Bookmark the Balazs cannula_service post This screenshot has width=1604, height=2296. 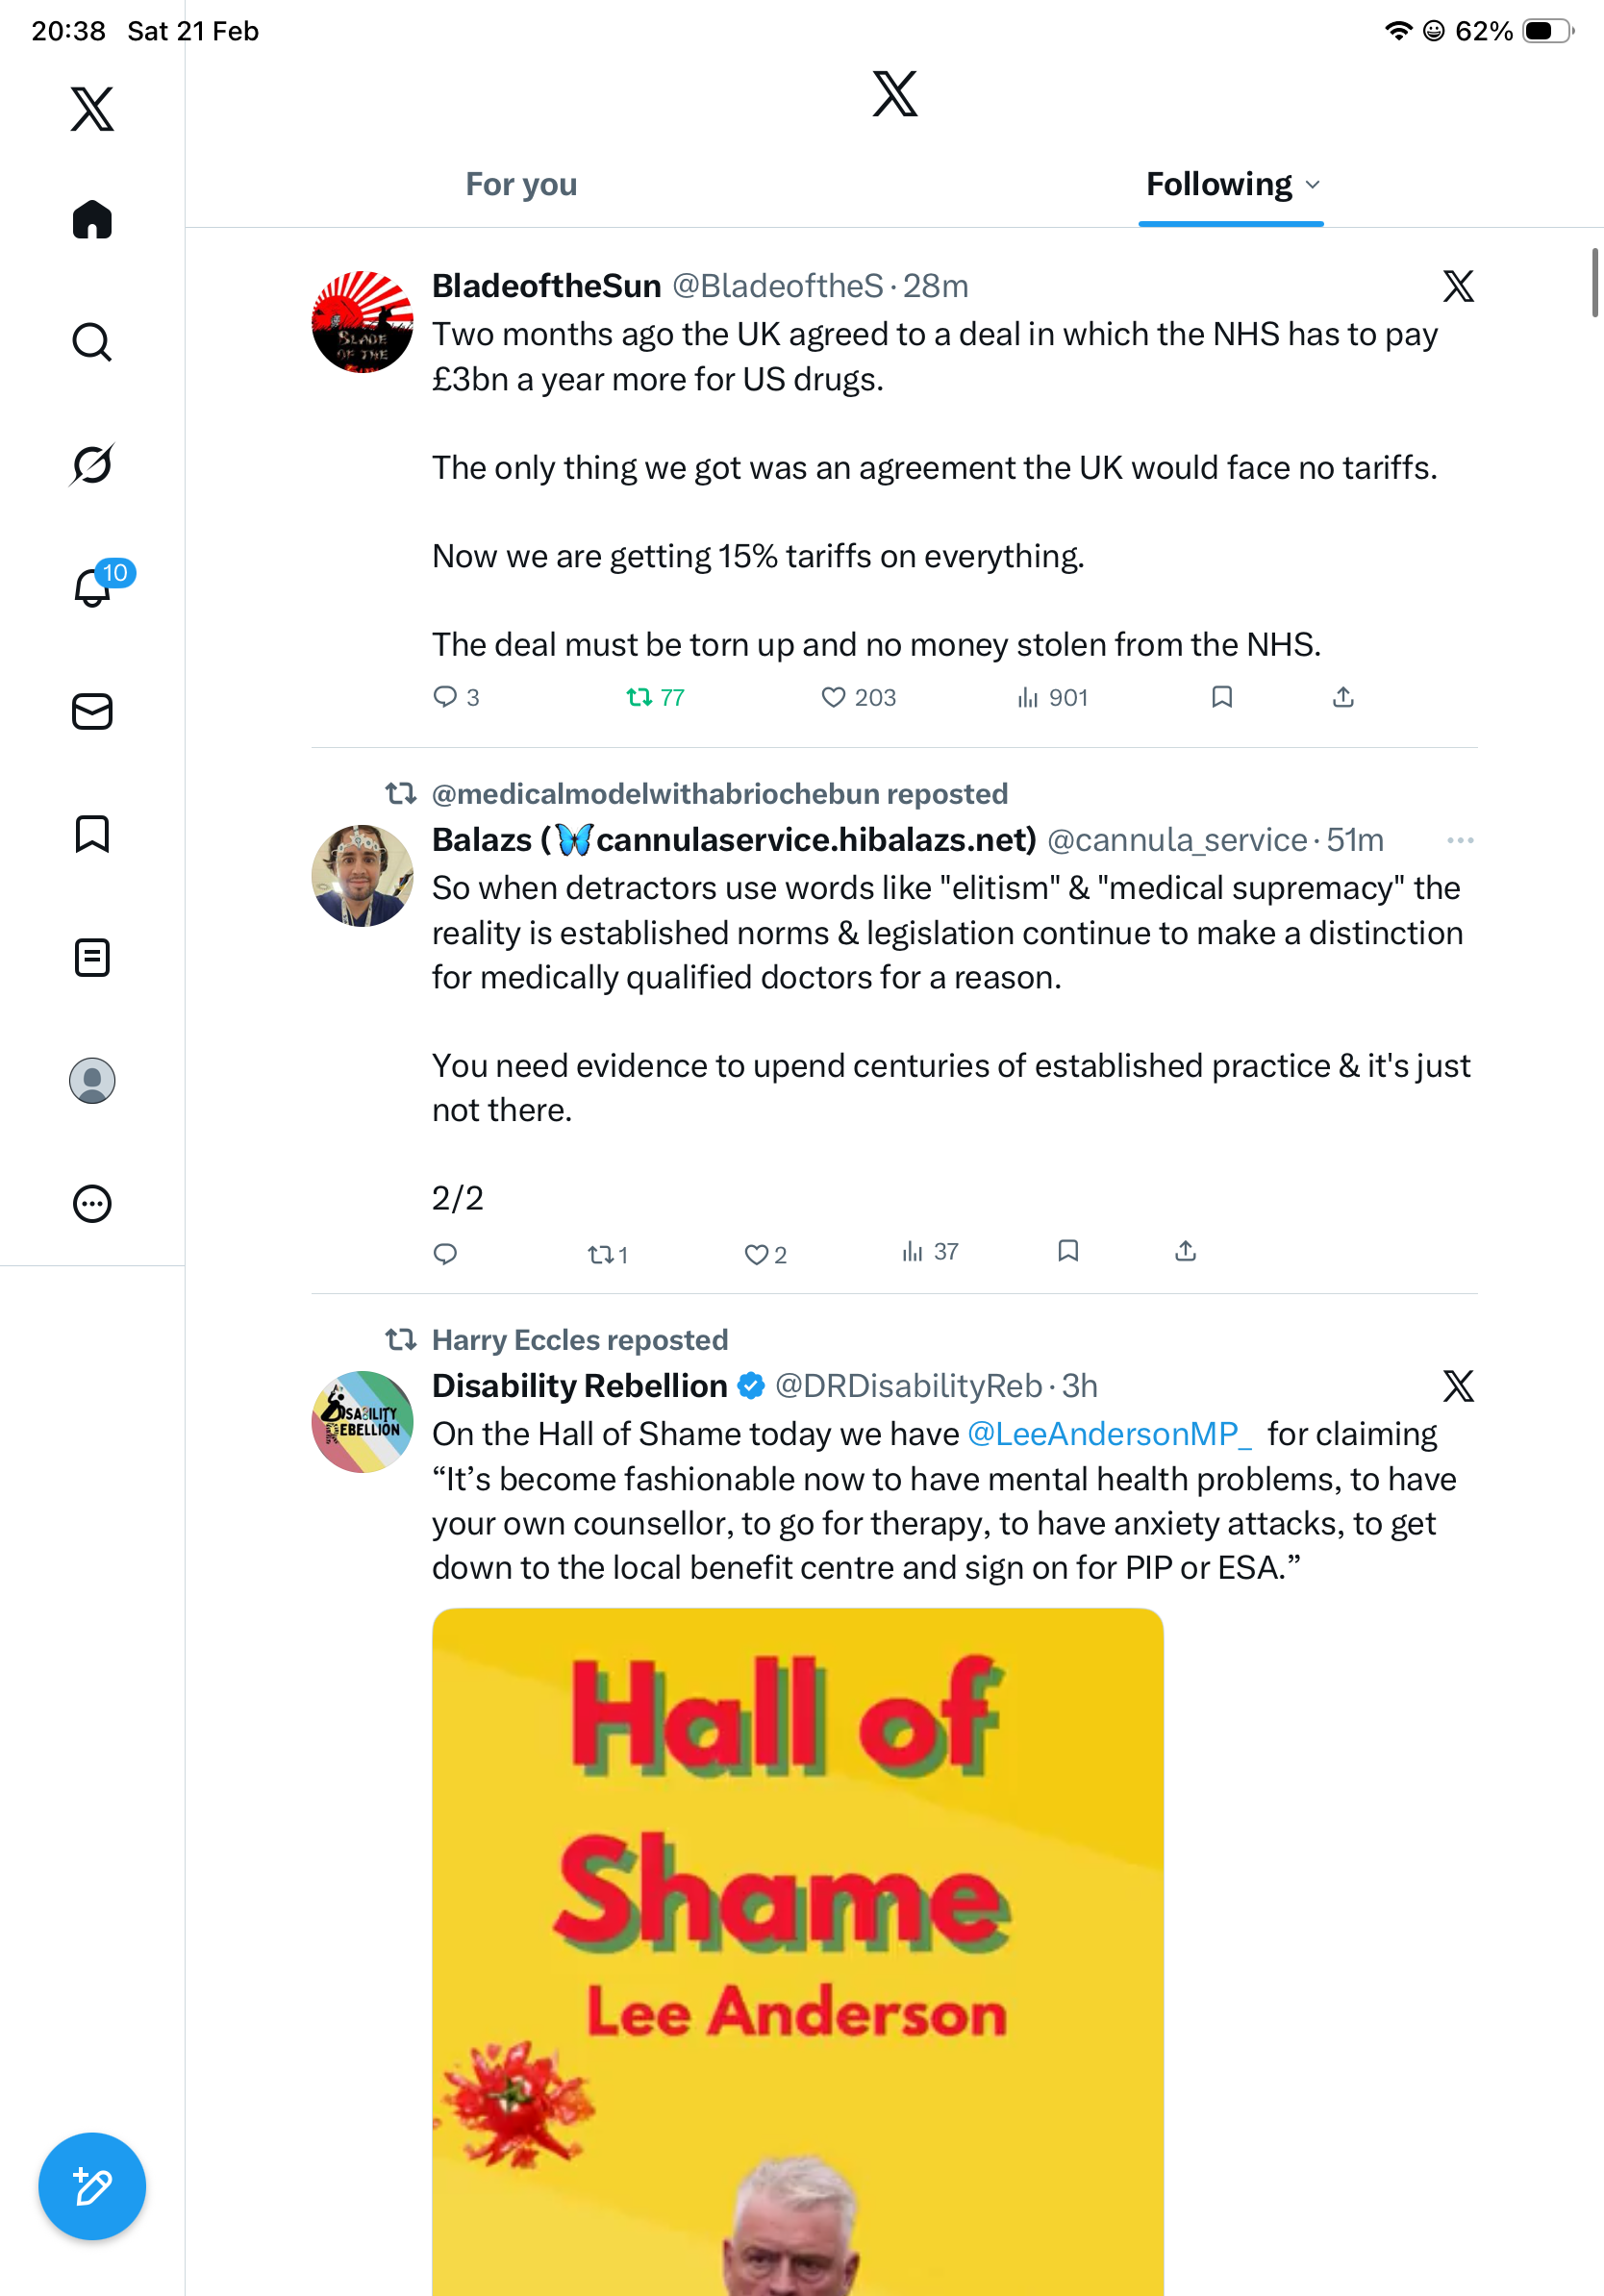tap(1068, 1251)
